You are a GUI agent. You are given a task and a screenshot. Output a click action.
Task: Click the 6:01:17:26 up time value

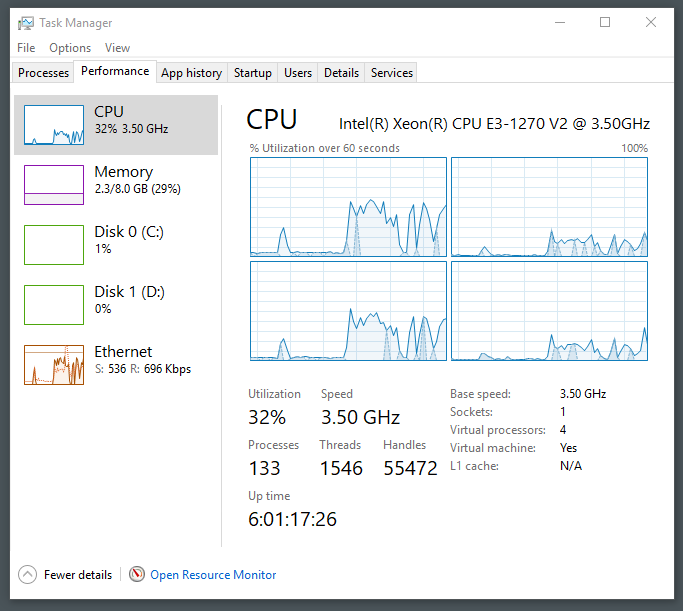[x=292, y=519]
